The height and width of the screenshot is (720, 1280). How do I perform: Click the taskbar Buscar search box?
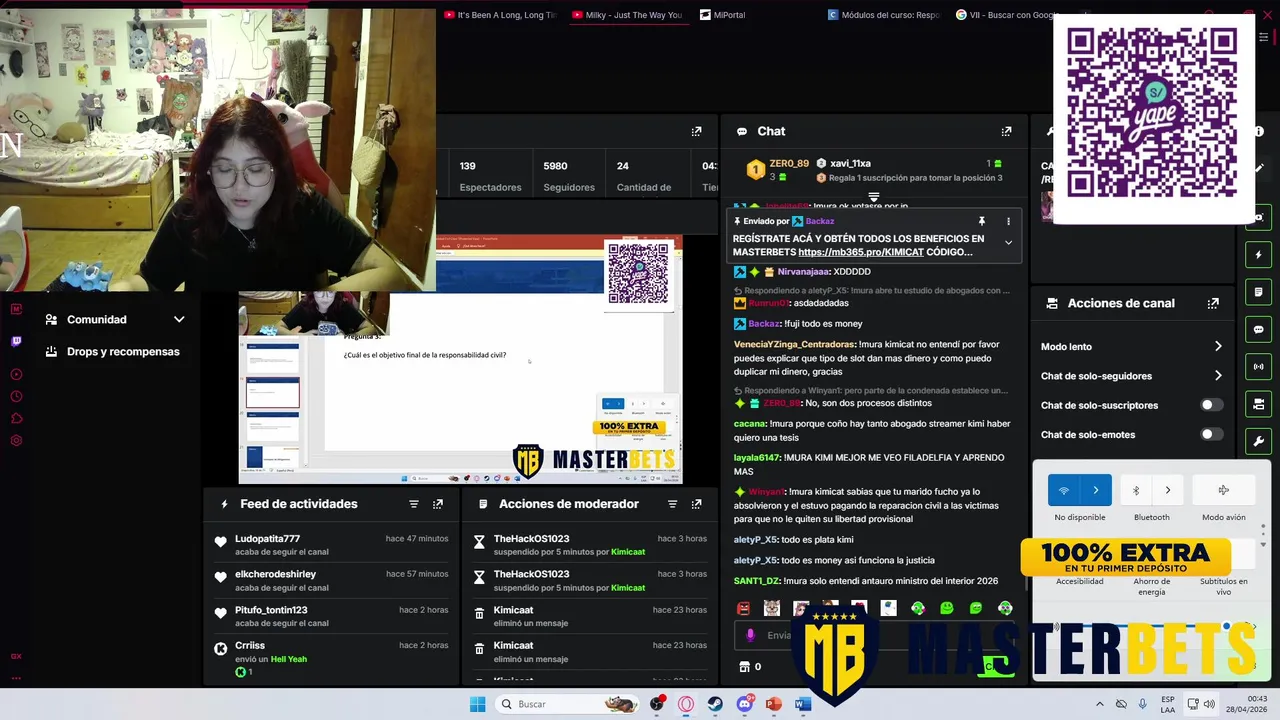click(x=568, y=704)
